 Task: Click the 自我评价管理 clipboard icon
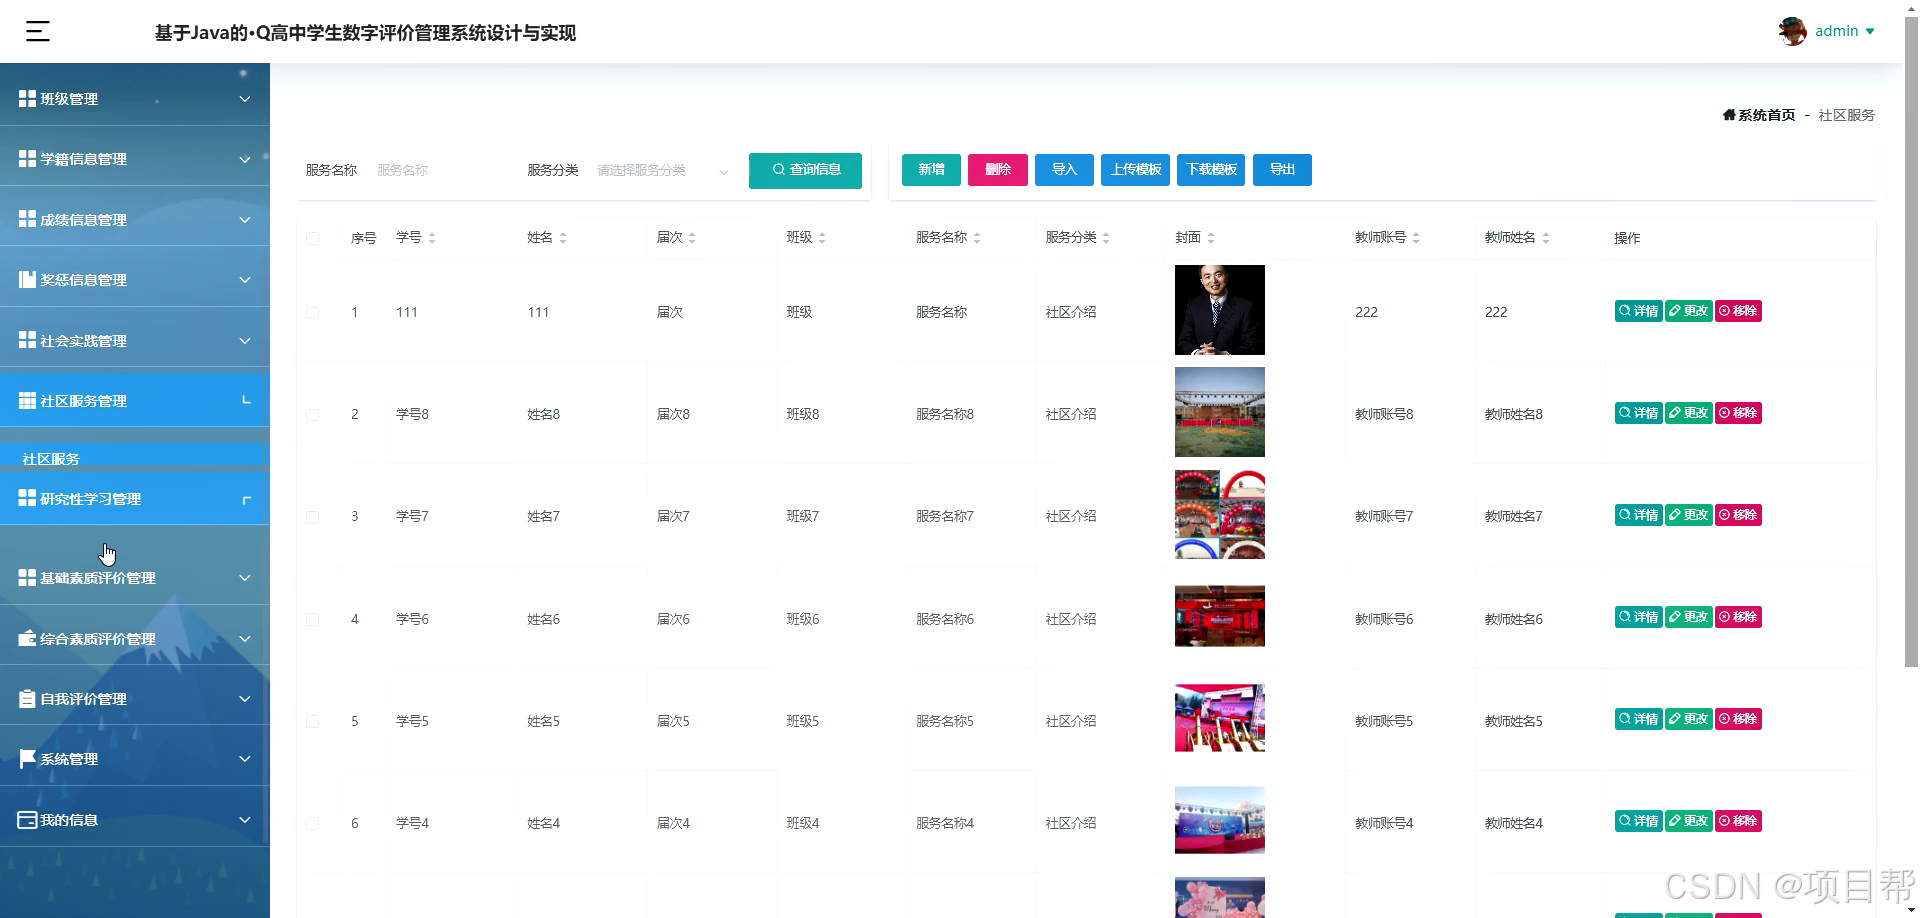27,698
